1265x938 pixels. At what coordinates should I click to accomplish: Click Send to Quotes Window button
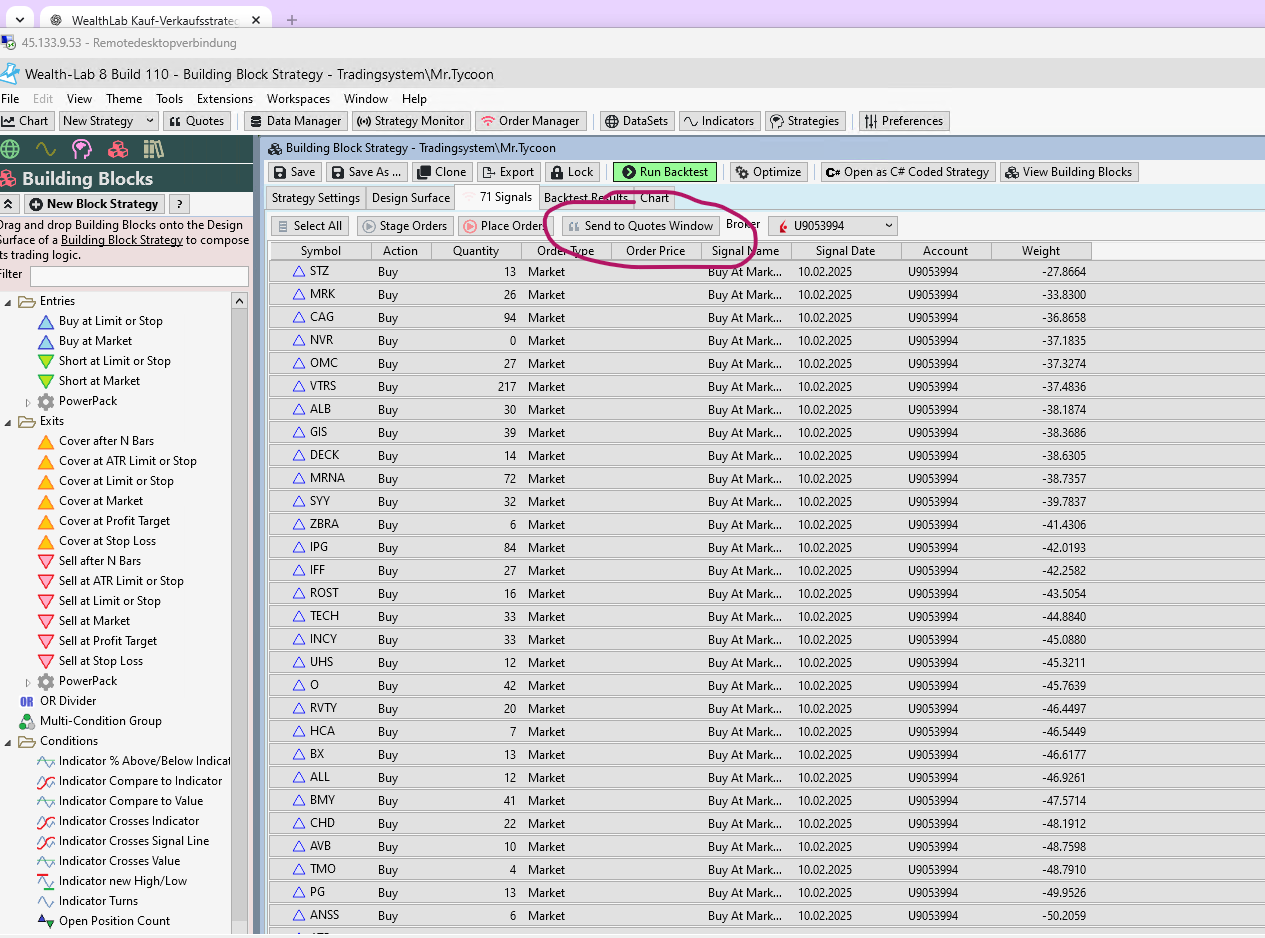pyautogui.click(x=640, y=226)
